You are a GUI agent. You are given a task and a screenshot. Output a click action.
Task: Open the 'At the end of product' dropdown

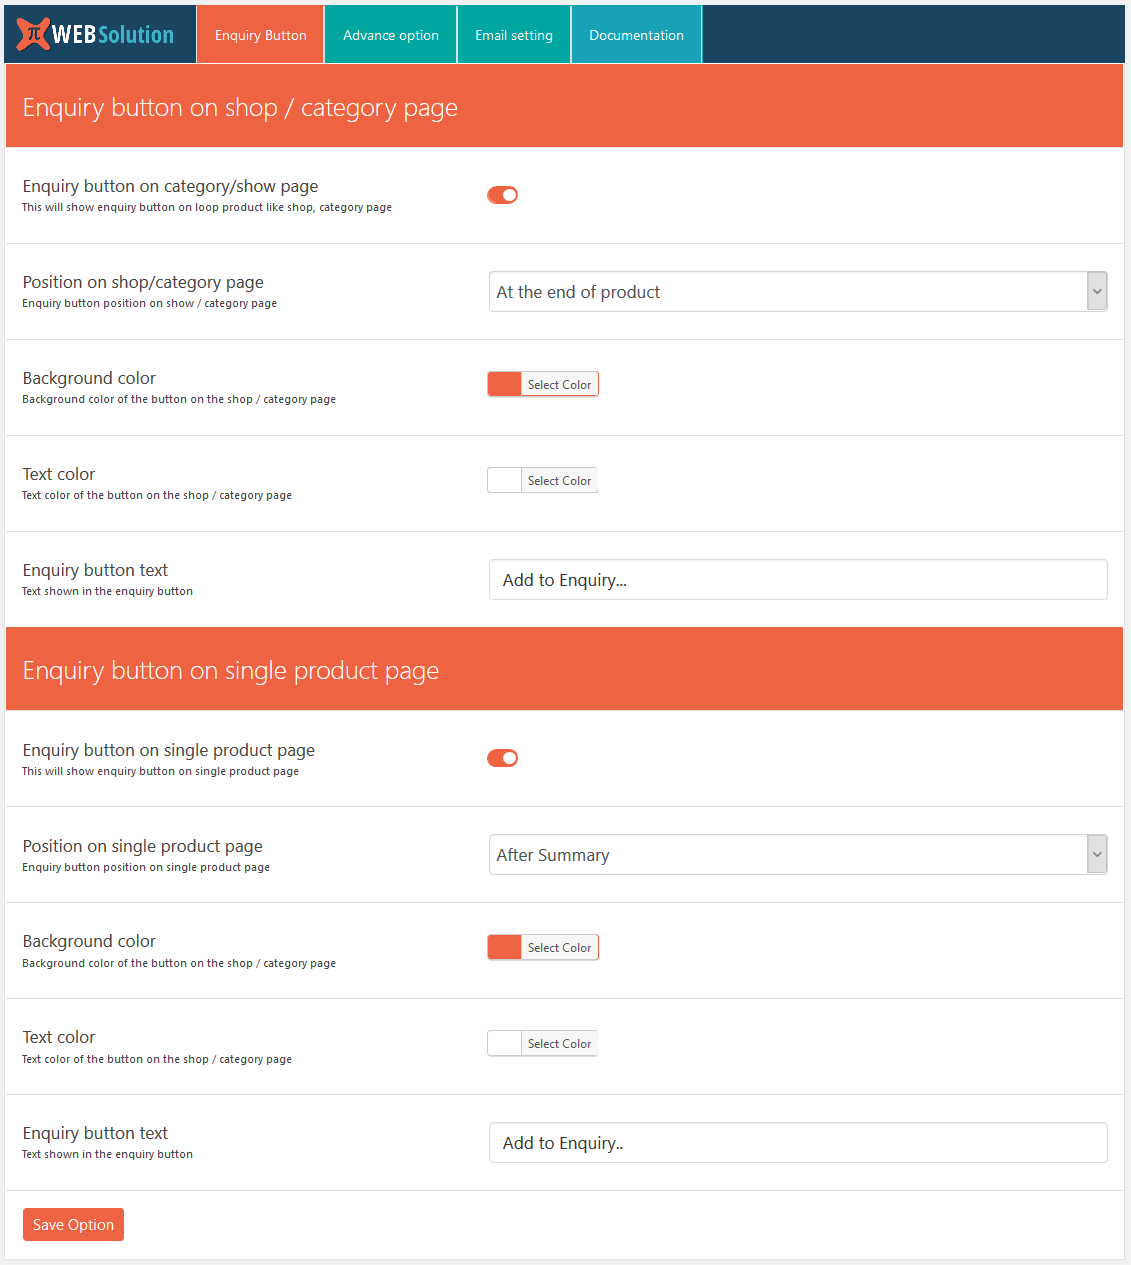797,292
